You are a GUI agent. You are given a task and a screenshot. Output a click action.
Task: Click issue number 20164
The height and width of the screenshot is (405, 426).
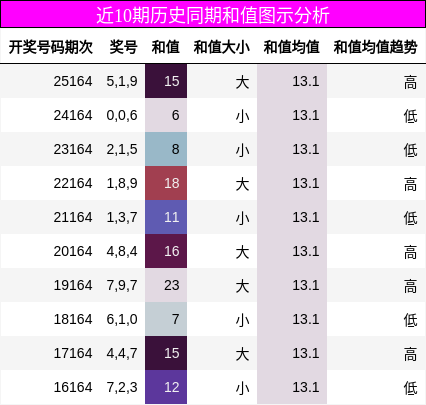pos(73,251)
